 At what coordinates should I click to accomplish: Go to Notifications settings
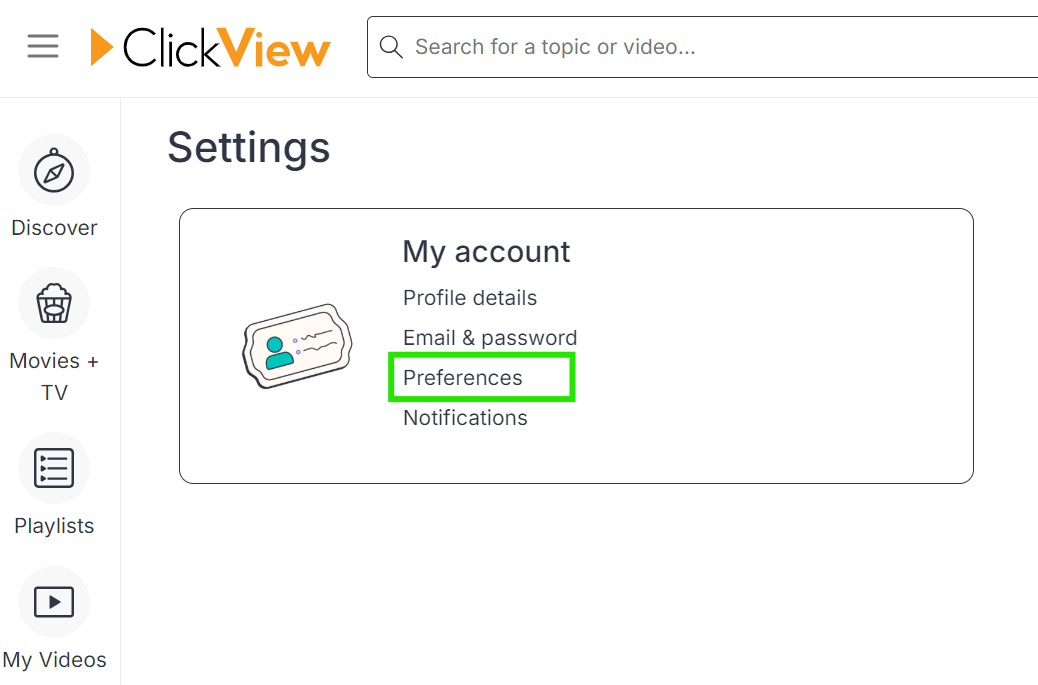tap(465, 418)
